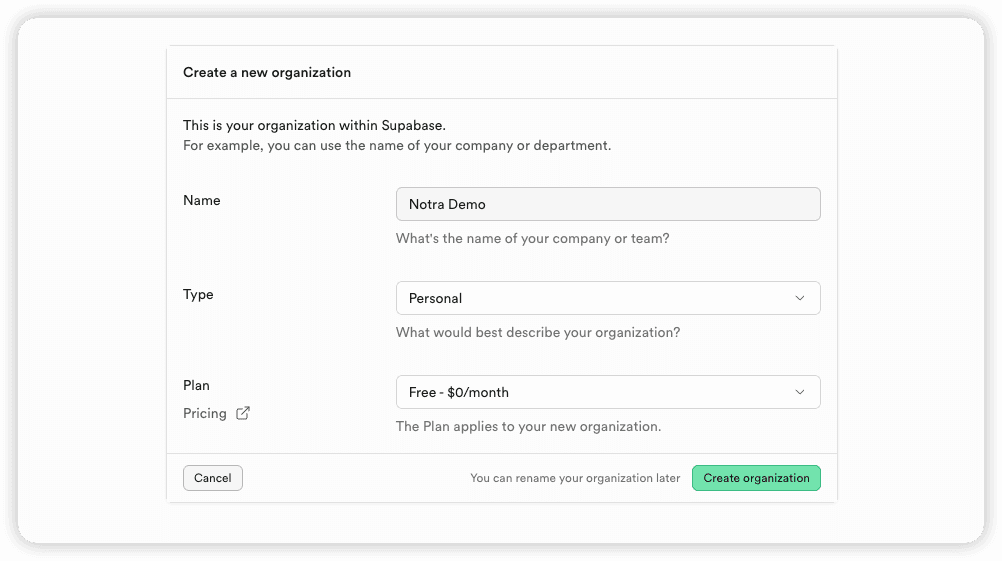Screen dimensions: 1002x561
Task: Click the "What would best describe your organization?" hint
Action: 537,332
